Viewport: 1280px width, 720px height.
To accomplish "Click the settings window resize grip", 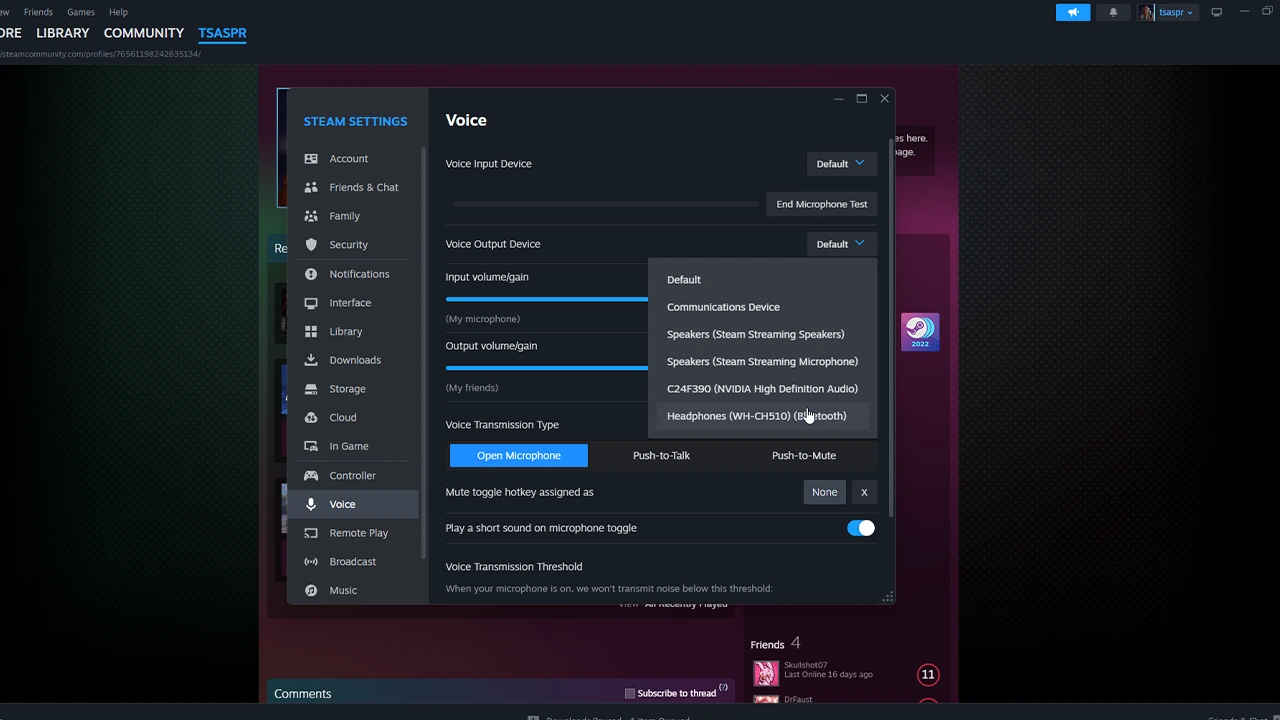I will point(887,597).
